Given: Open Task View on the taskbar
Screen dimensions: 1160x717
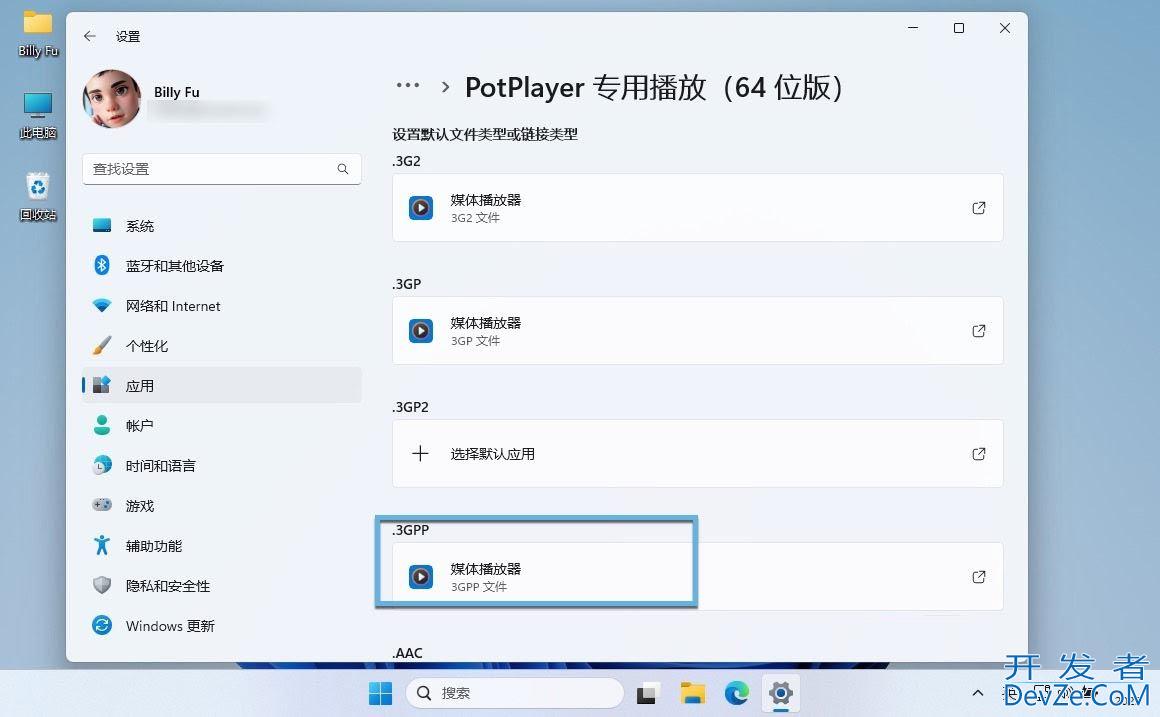Looking at the screenshot, I should pyautogui.click(x=647, y=693).
